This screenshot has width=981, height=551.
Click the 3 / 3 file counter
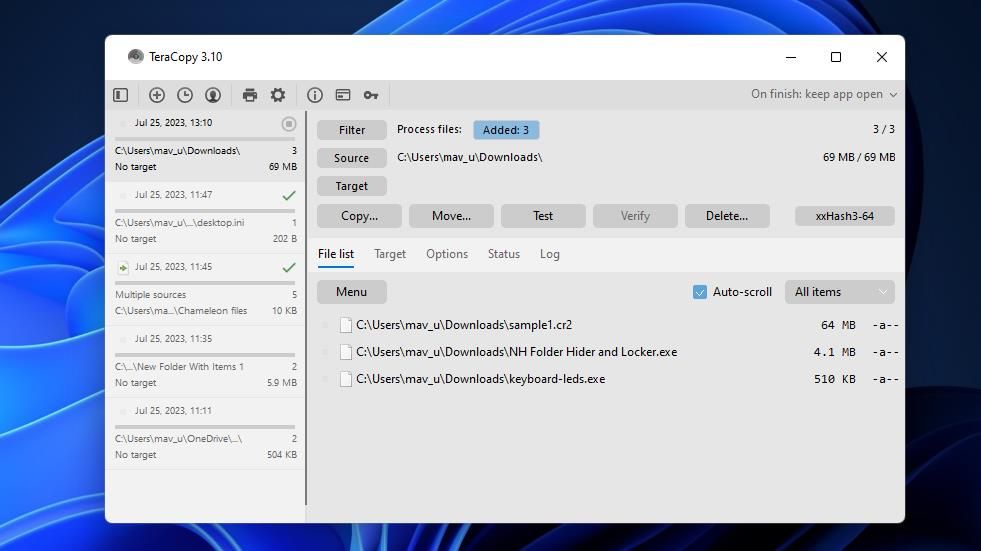883,129
